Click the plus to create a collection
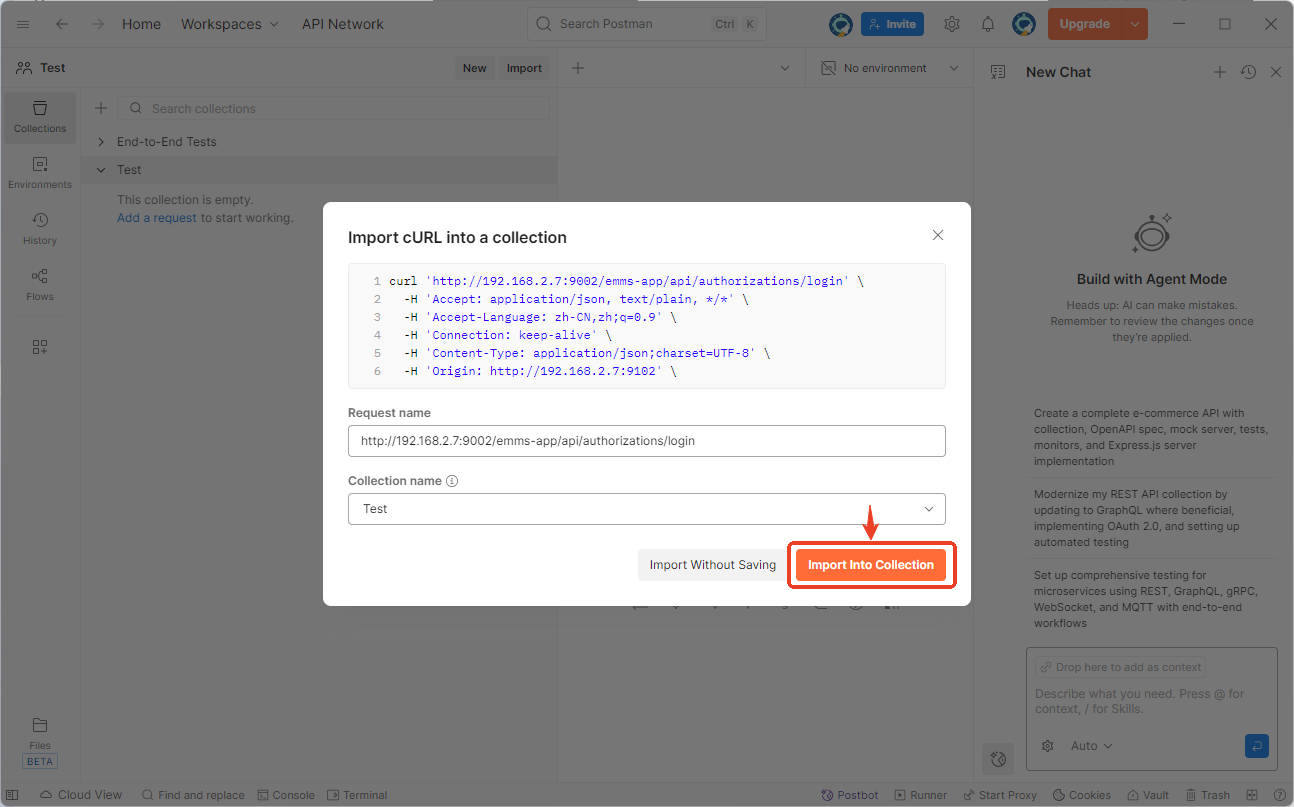Viewport: 1294px width, 807px height. [100, 108]
